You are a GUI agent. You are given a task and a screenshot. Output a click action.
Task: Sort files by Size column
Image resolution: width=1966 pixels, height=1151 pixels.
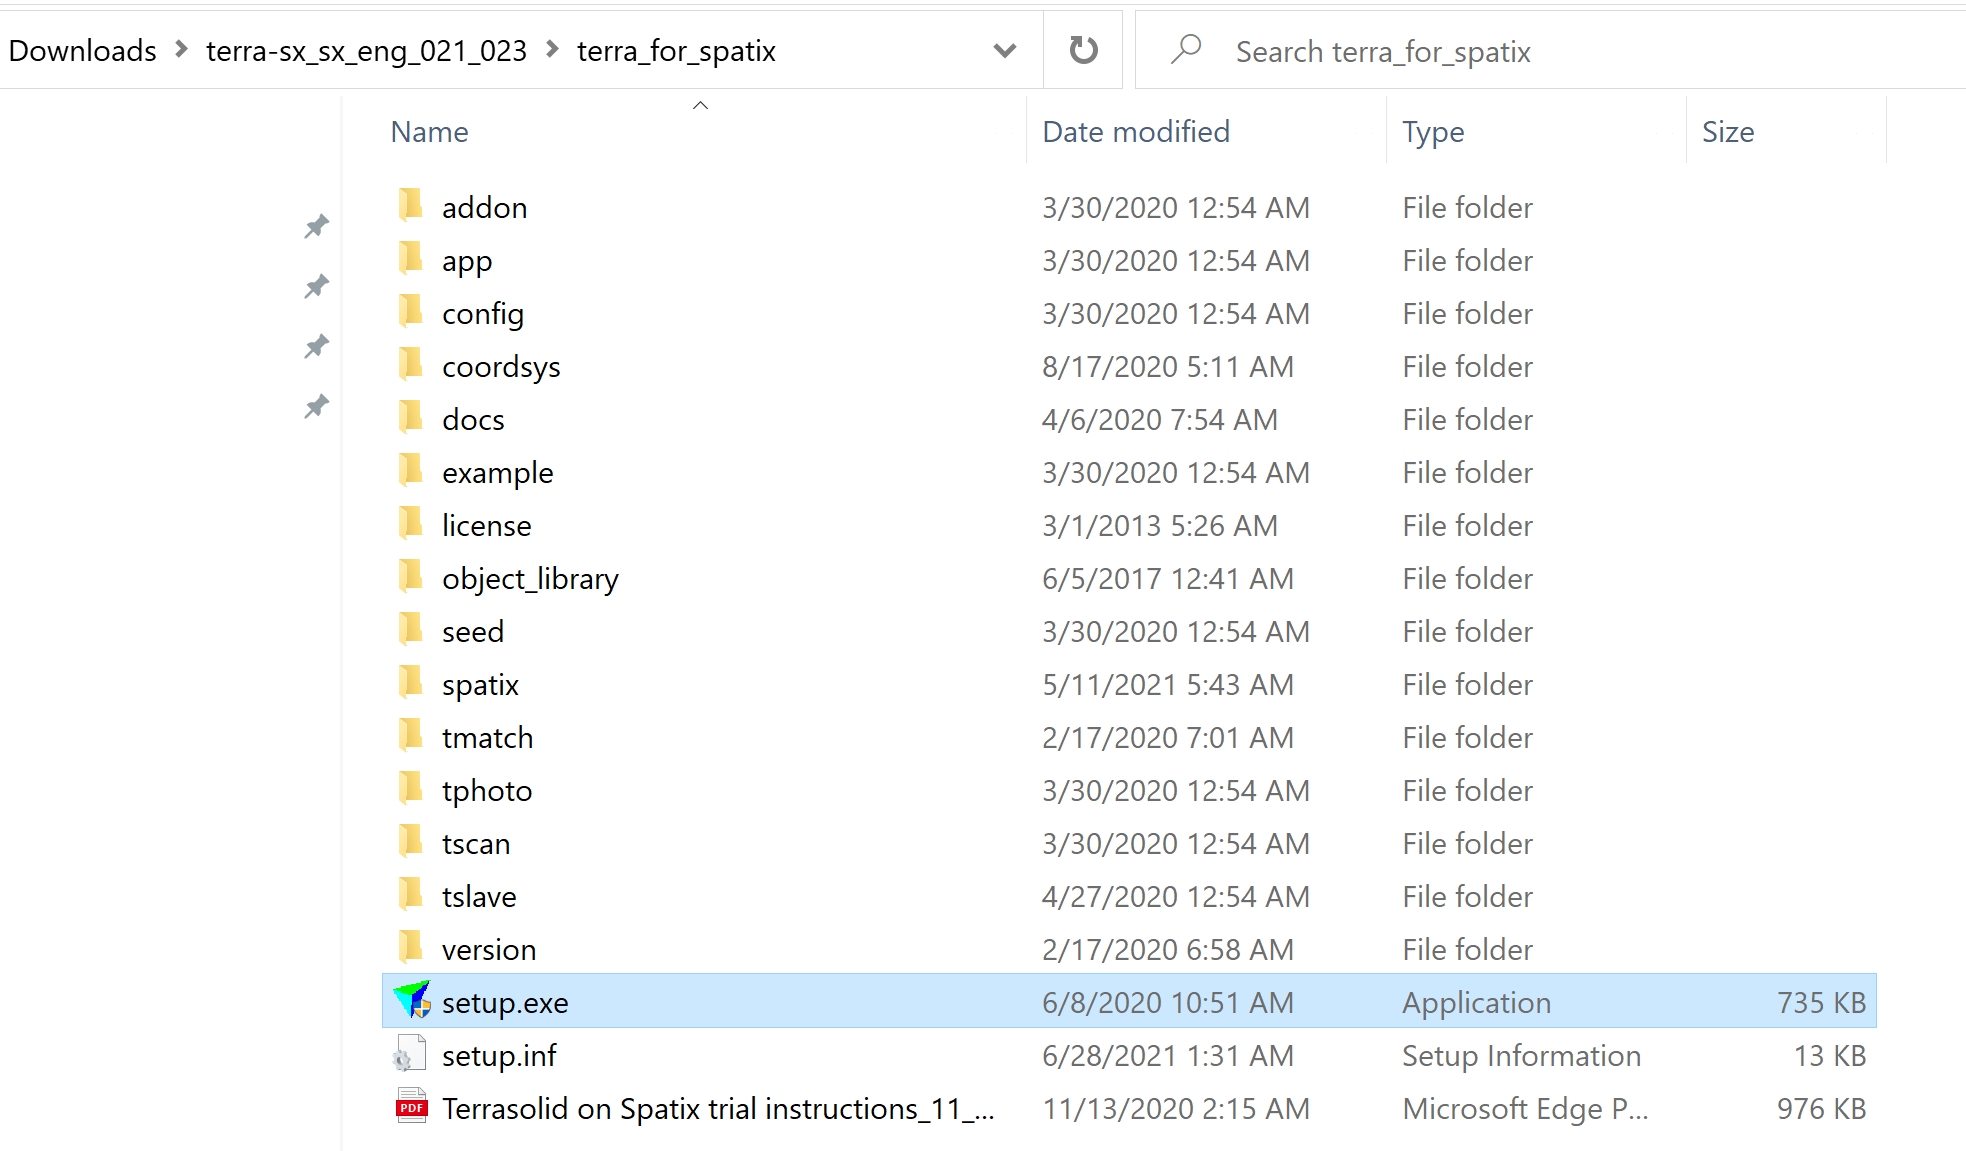(1727, 132)
